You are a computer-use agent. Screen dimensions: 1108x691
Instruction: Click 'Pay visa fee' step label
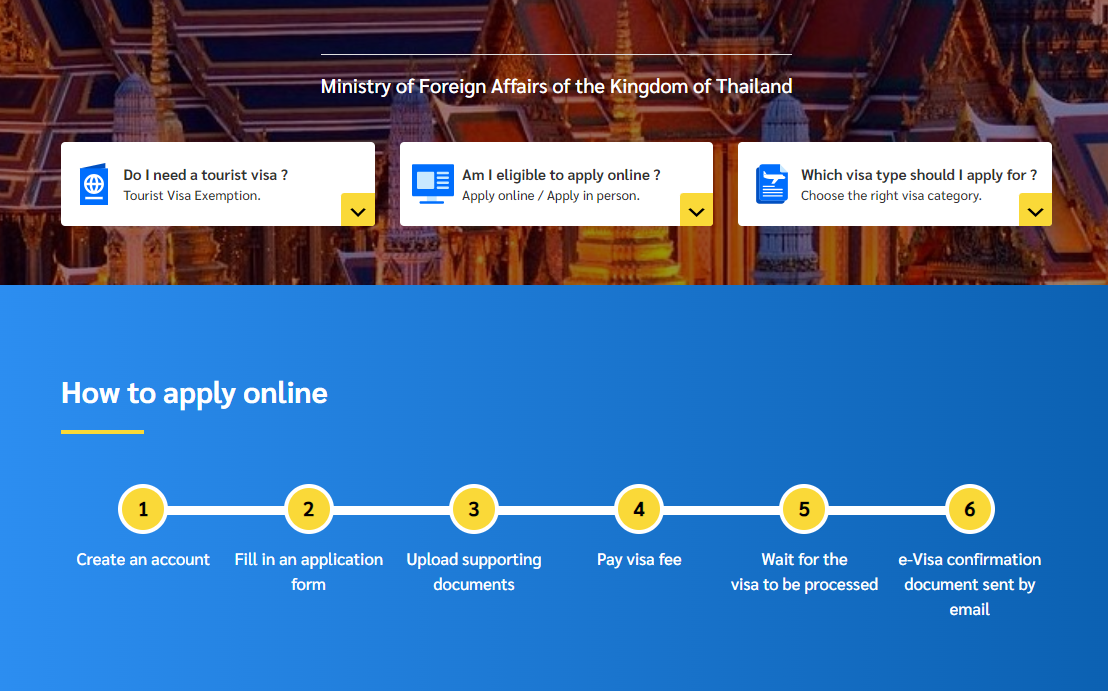(639, 560)
